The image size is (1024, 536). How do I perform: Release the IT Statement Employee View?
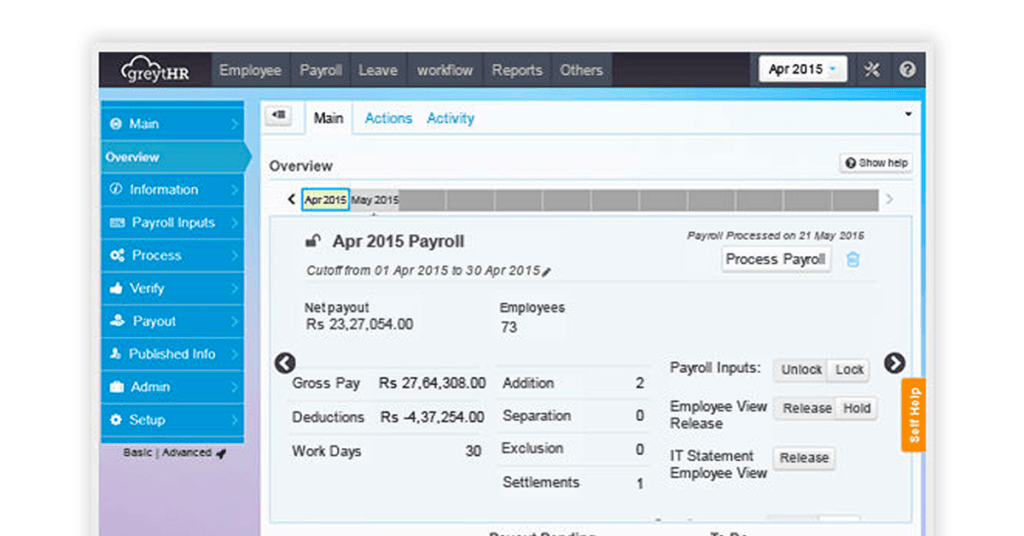click(804, 458)
